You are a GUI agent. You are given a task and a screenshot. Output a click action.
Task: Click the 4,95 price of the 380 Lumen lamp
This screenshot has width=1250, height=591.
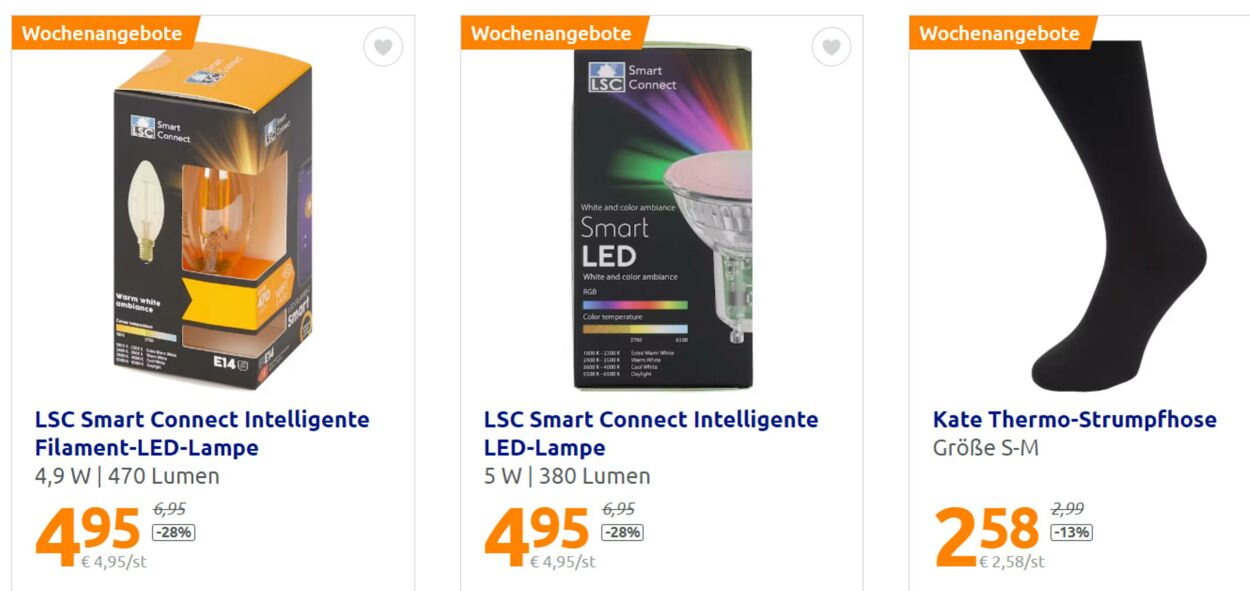pos(537,535)
